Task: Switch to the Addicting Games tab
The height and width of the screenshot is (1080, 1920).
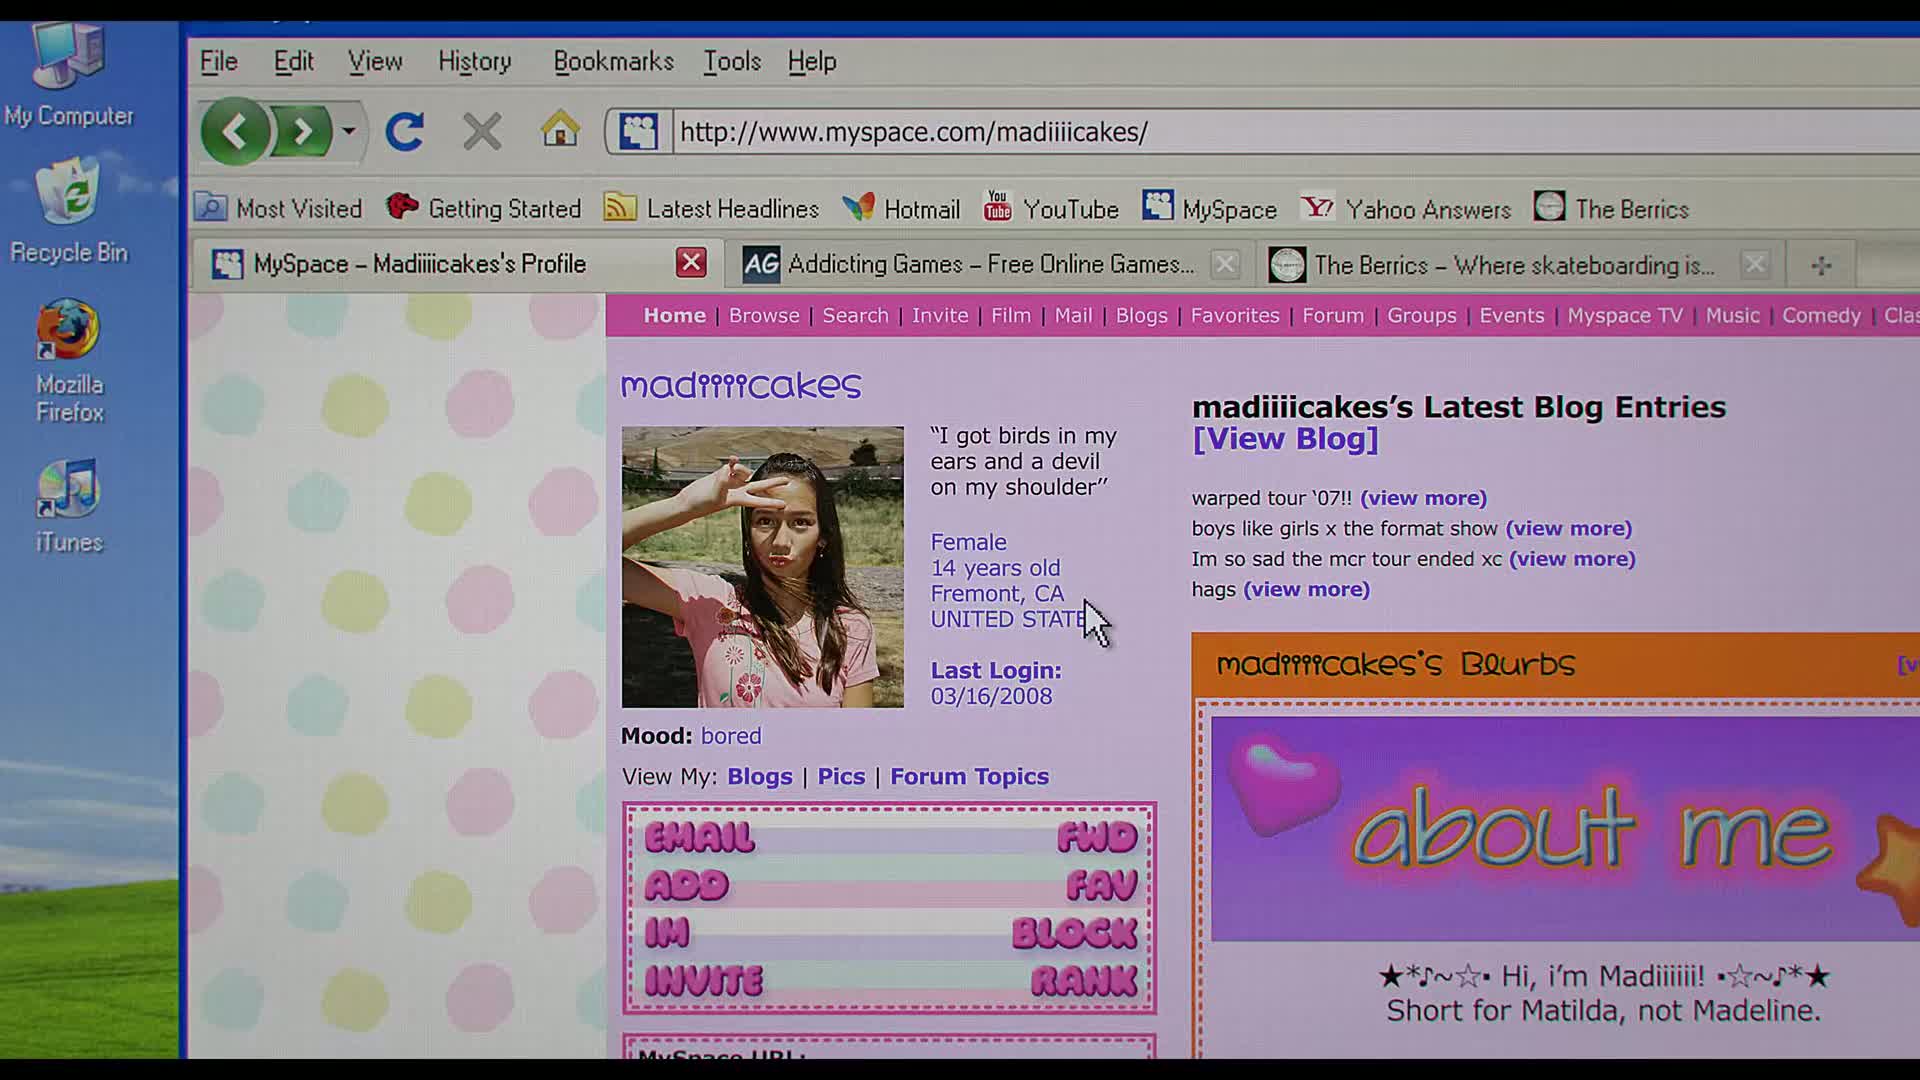Action: pyautogui.click(x=990, y=264)
